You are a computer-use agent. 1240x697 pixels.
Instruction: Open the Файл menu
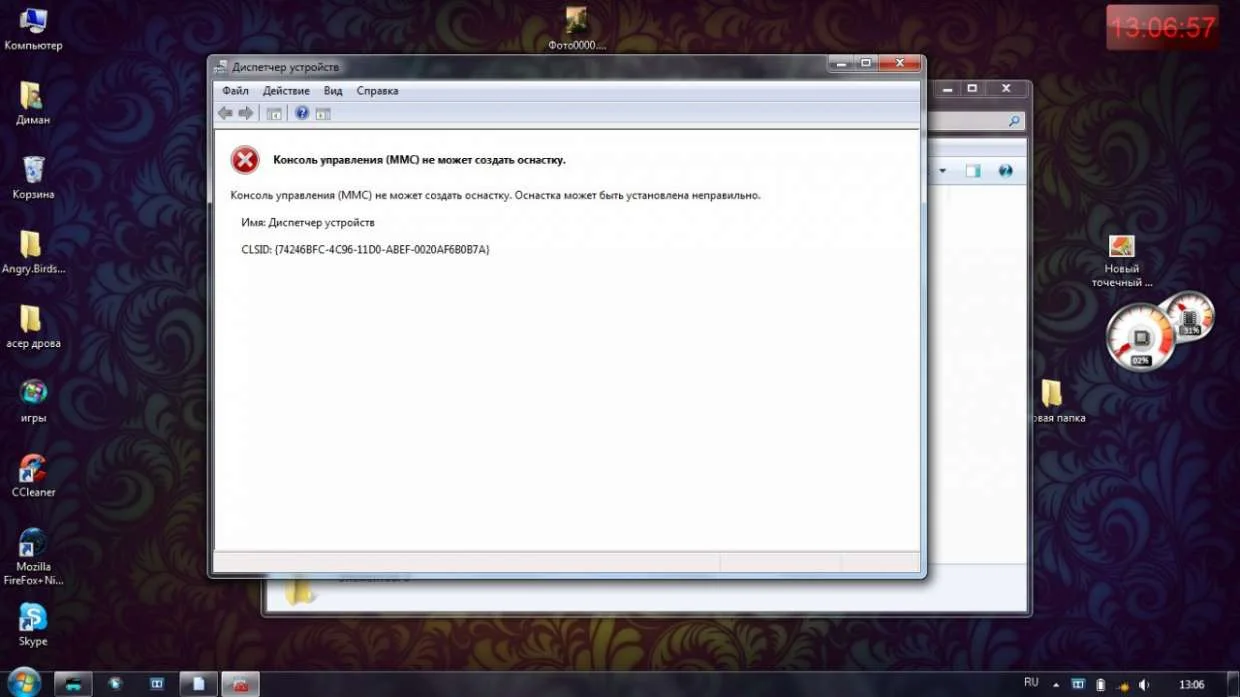click(x=236, y=91)
